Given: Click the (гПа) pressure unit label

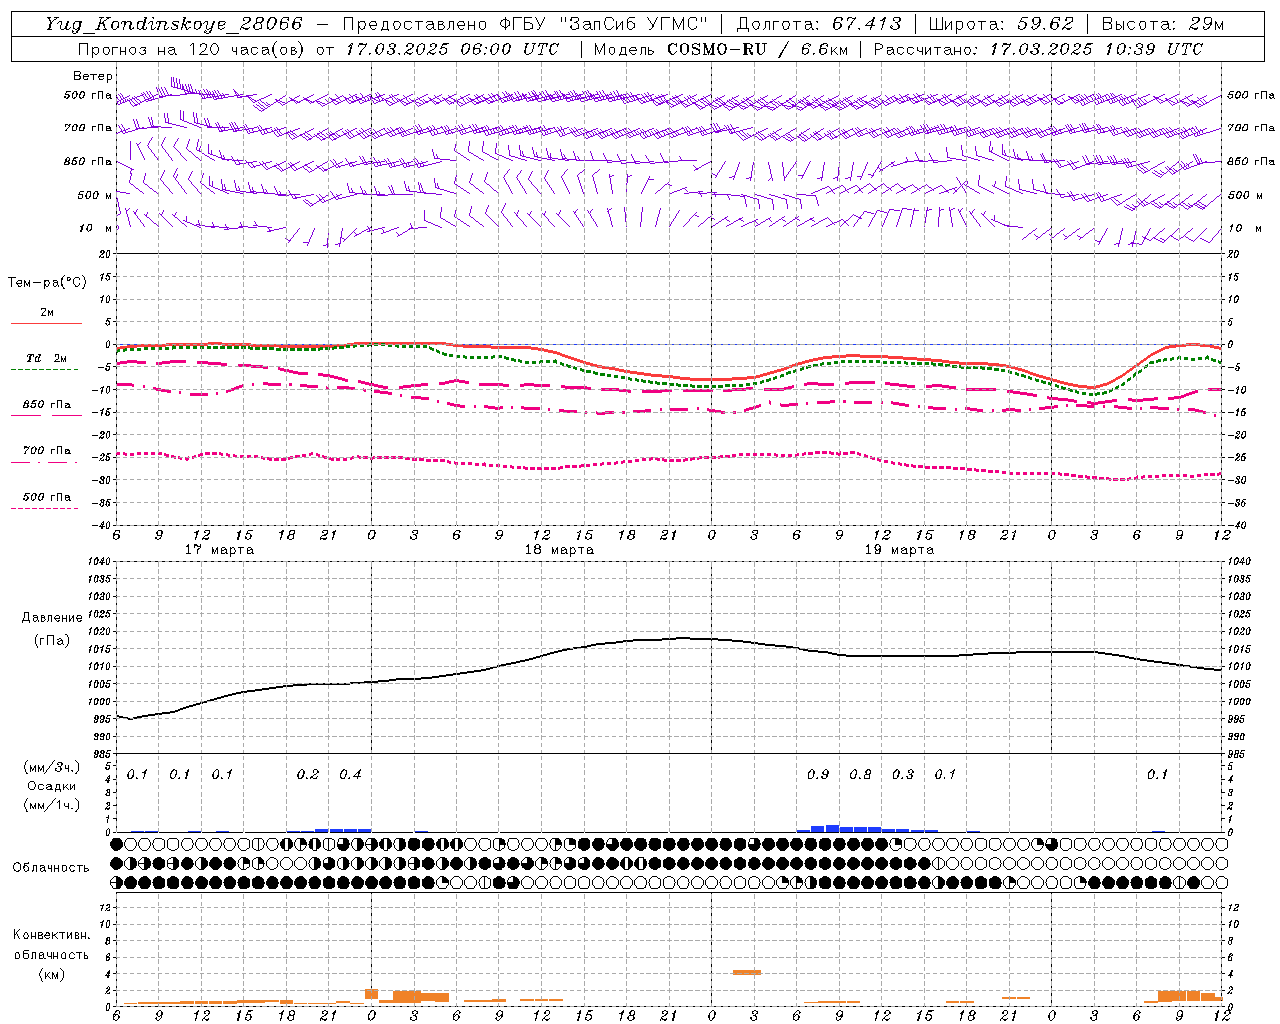Looking at the screenshot, I should coord(52,641).
